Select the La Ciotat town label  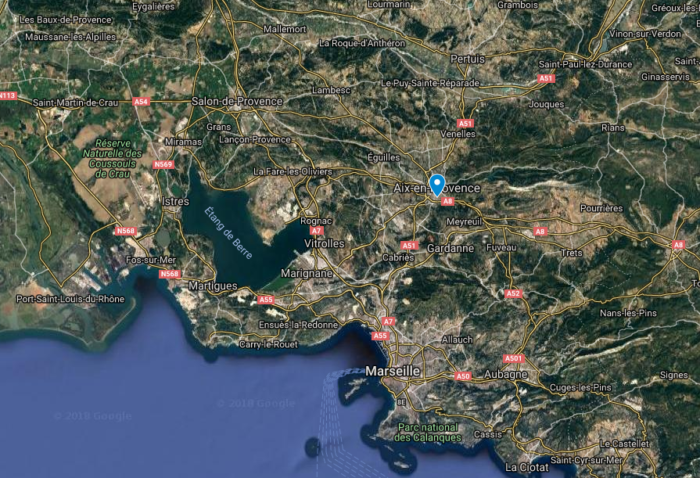point(527,467)
